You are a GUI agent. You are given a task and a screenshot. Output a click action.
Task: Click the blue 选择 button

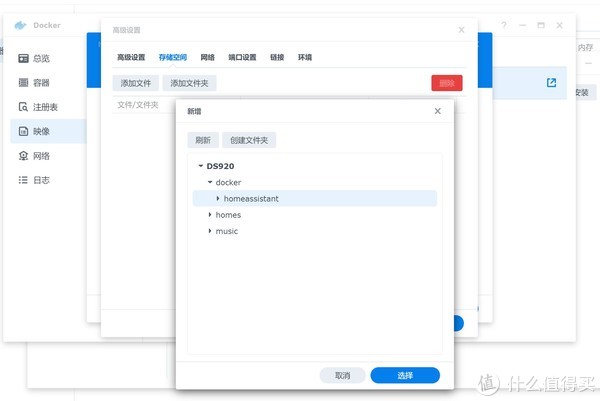(405, 375)
